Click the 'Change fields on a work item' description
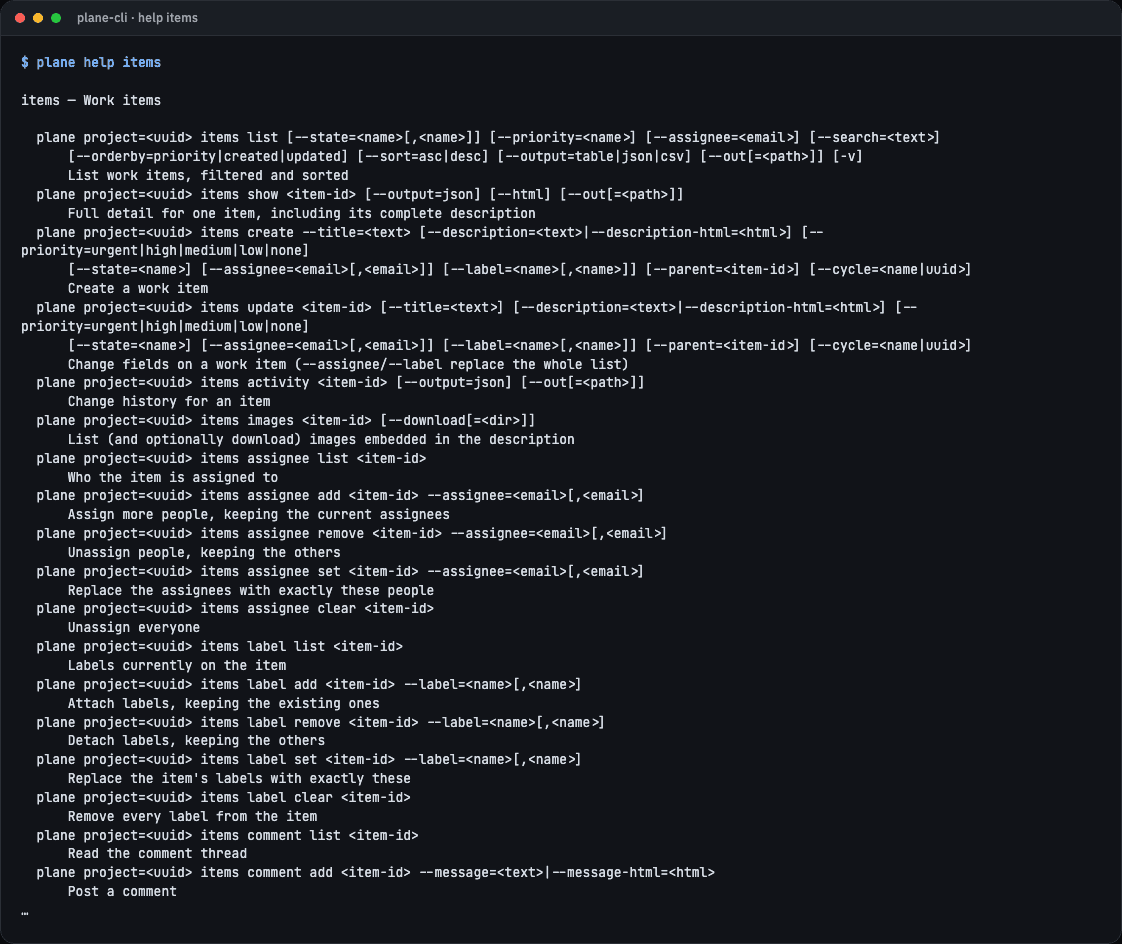1122x944 pixels. coord(348,364)
